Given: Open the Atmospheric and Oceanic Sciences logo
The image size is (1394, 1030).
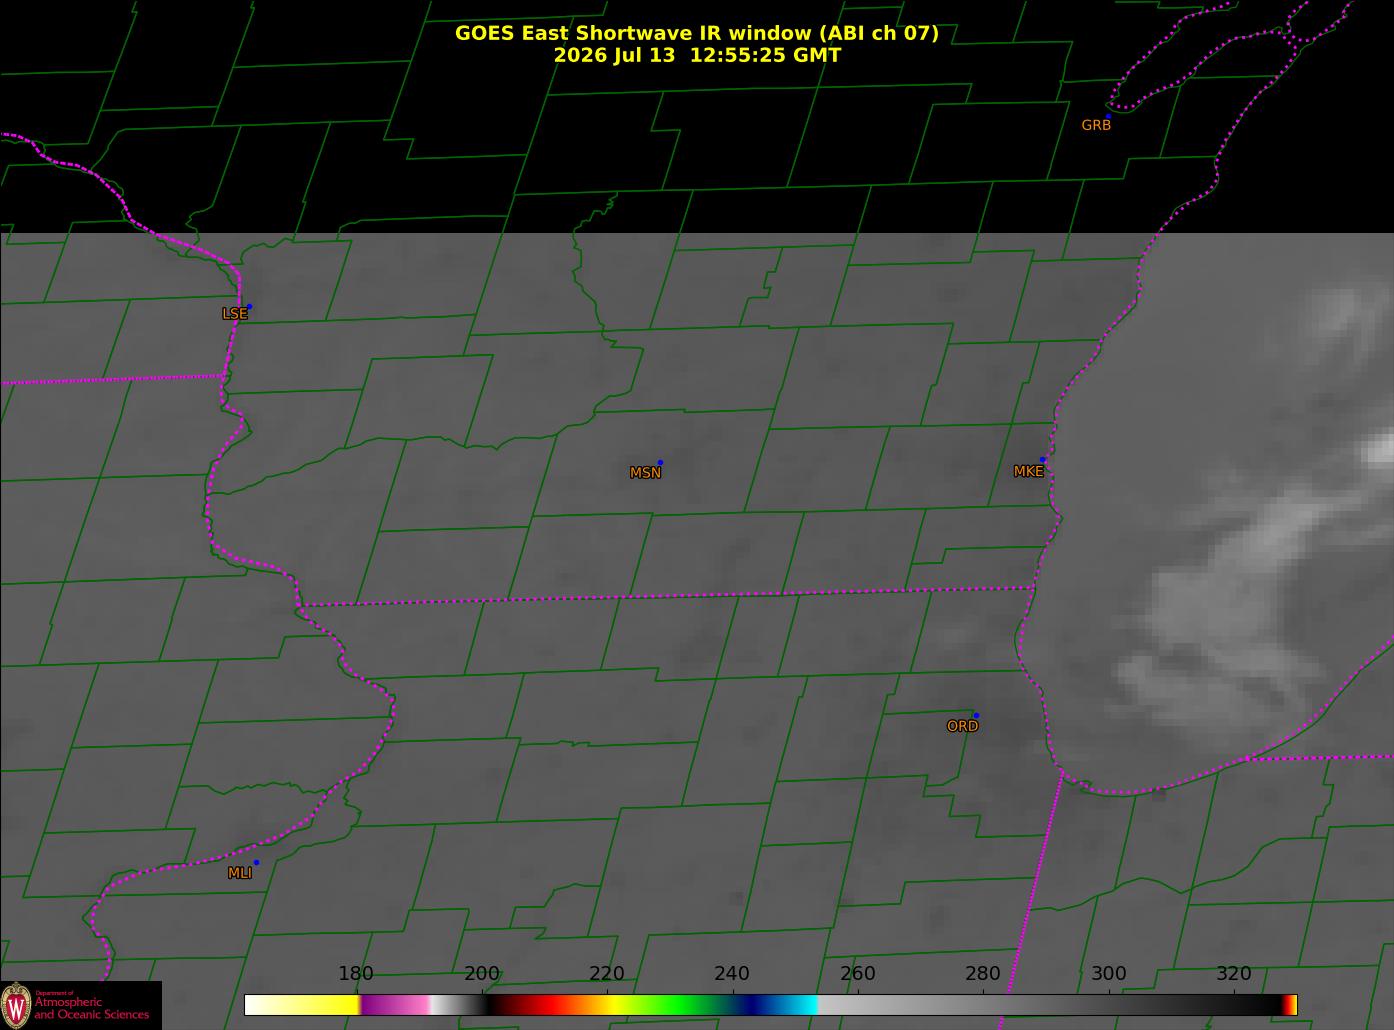Looking at the screenshot, I should pos(81,1005).
